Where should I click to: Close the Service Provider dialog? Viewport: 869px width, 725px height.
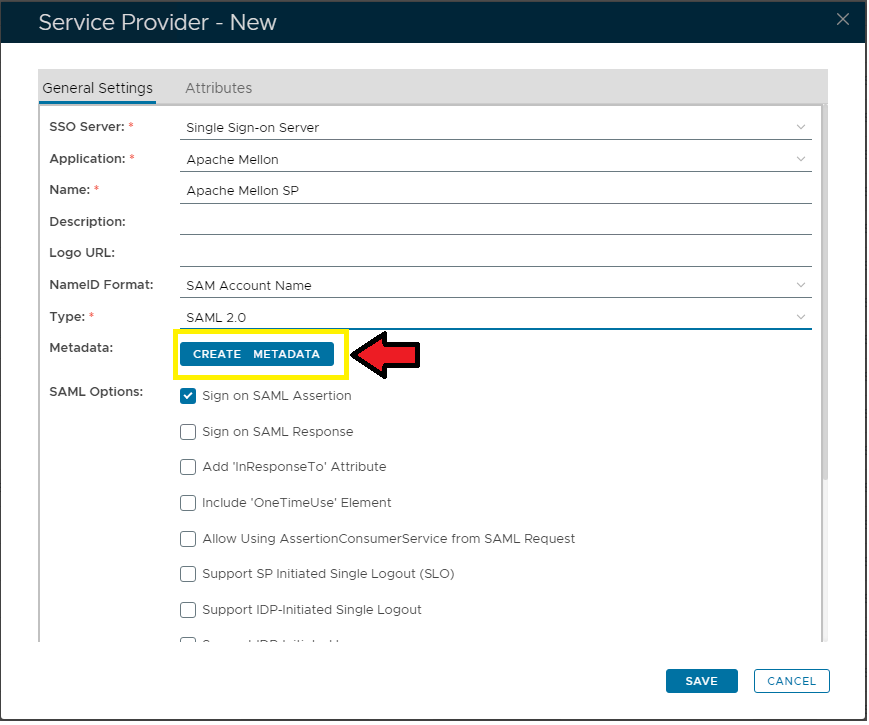point(843,19)
